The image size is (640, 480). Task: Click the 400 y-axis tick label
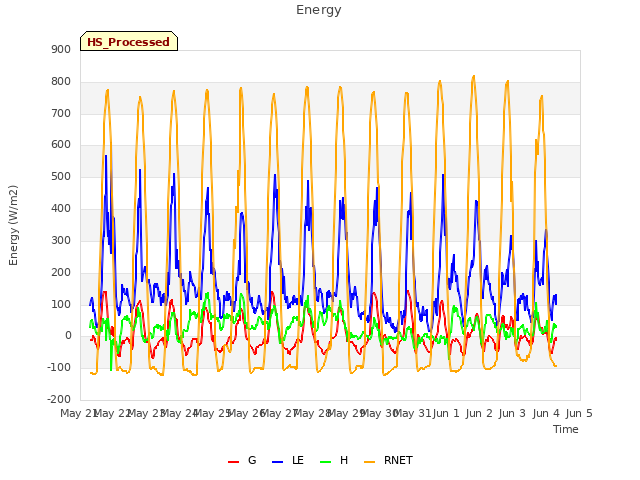61,209
